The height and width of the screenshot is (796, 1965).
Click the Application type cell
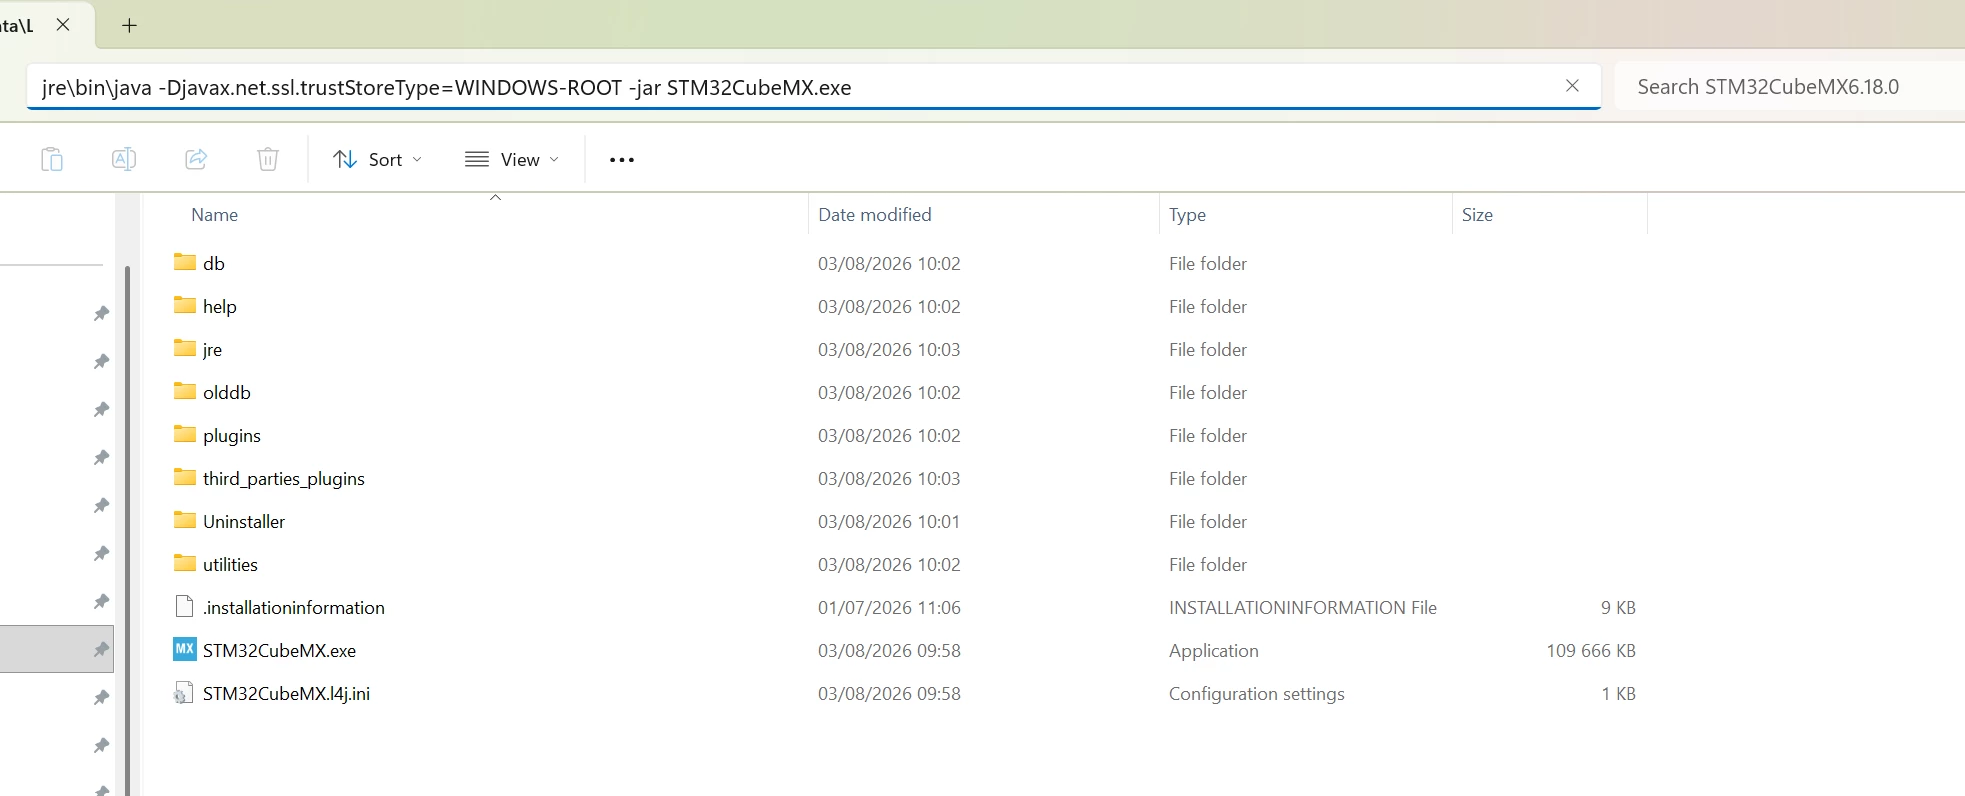click(1214, 651)
